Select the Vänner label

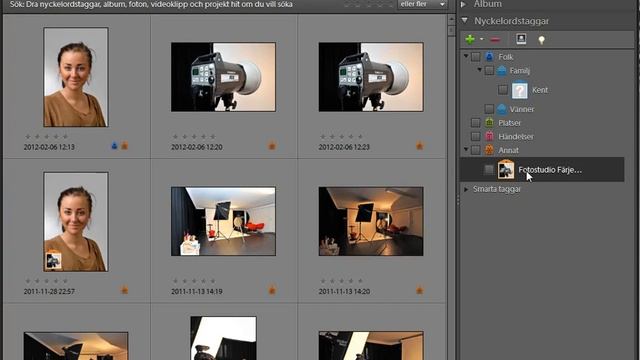tap(522, 109)
